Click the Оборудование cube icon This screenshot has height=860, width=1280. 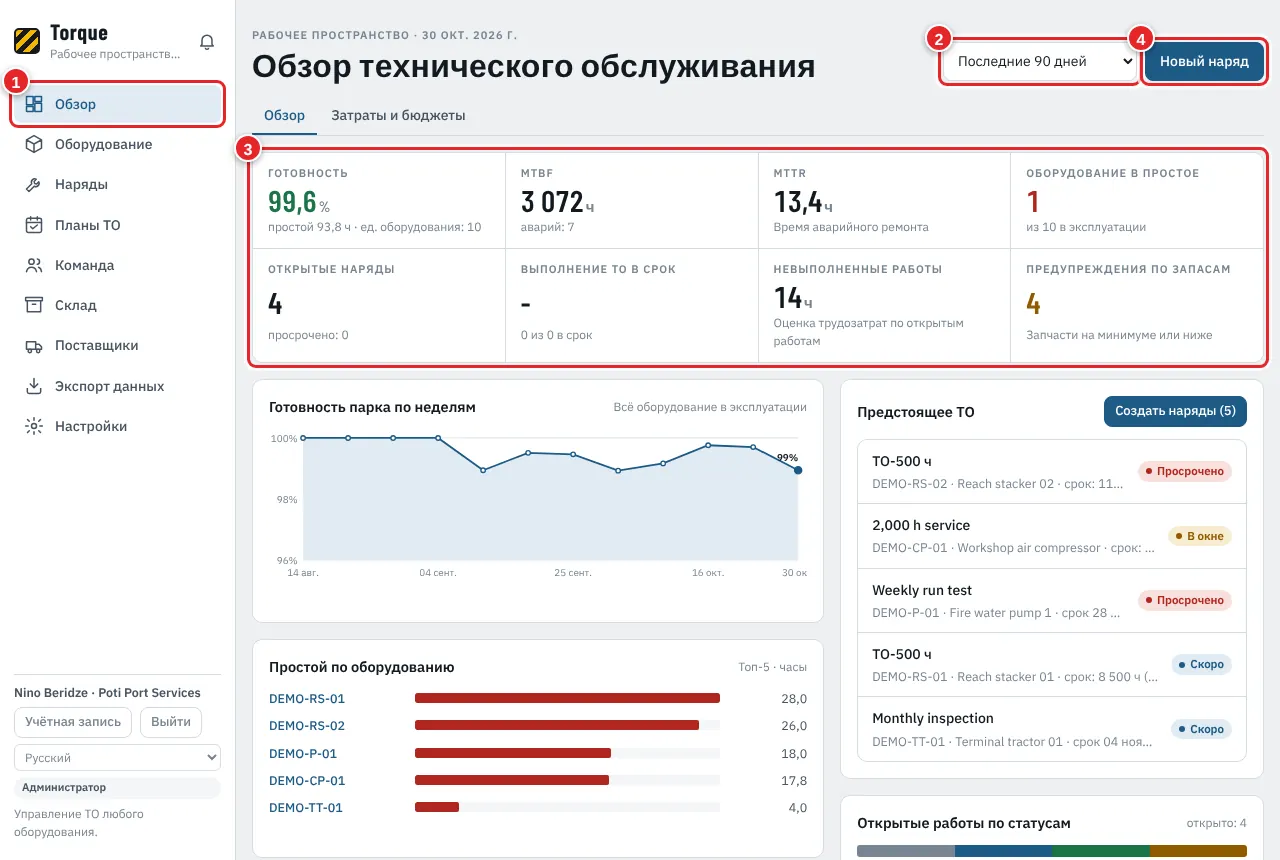point(34,144)
